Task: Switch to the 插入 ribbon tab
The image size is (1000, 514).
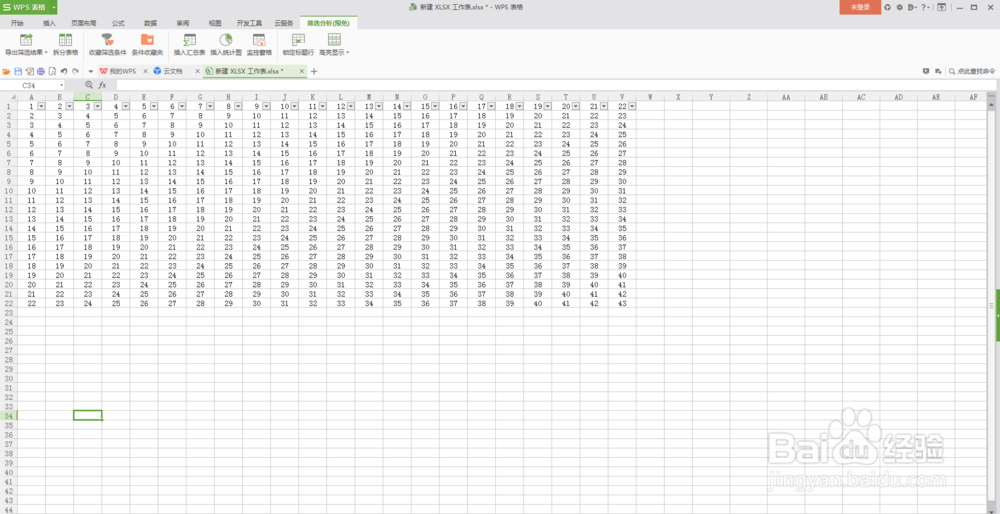Action: [49, 23]
